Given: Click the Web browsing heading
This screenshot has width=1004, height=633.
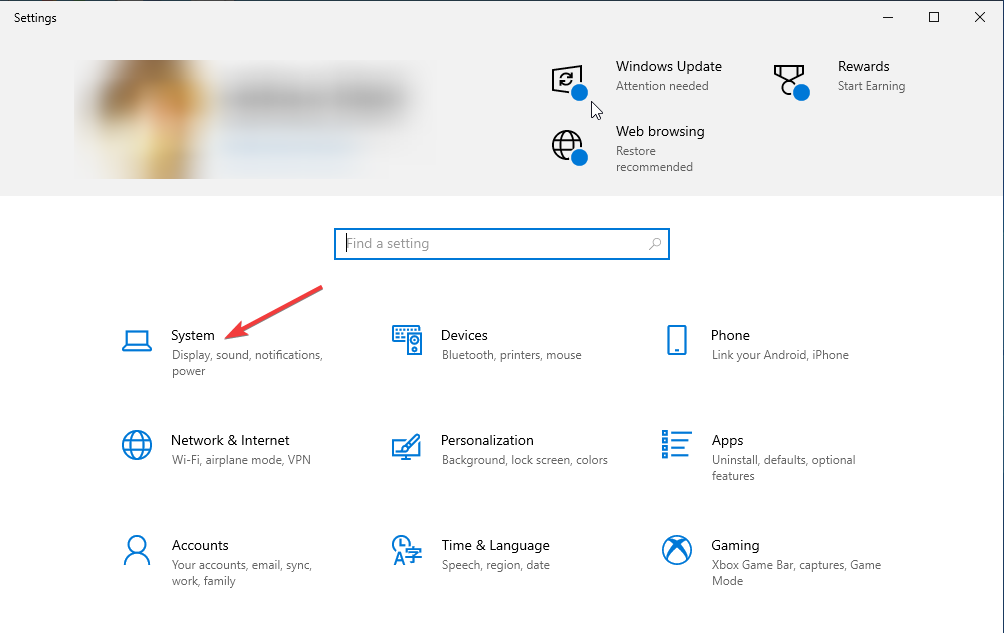Looking at the screenshot, I should [x=660, y=131].
